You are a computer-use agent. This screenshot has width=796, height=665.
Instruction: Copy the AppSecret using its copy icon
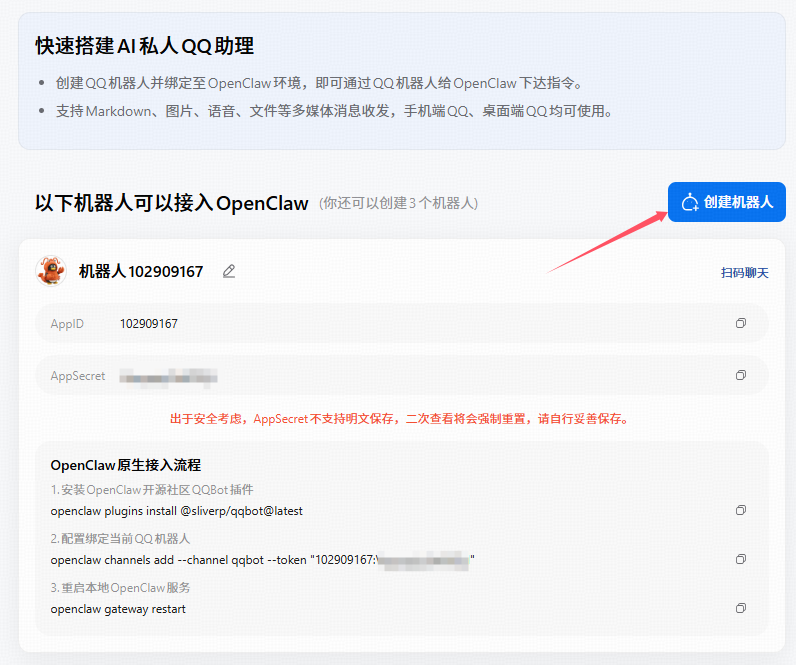740,376
